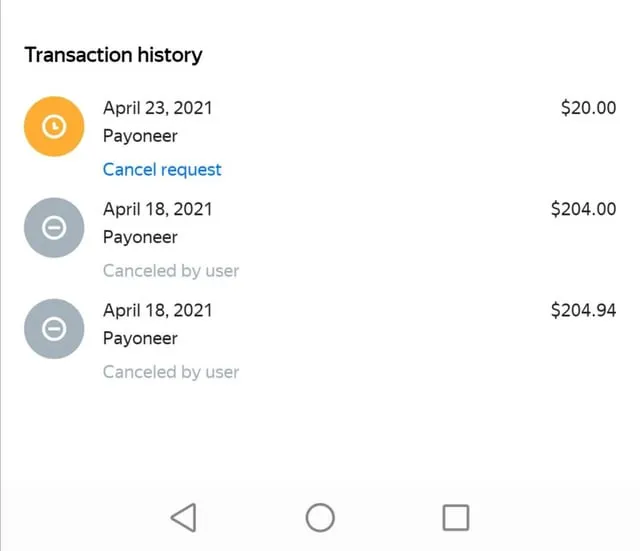This screenshot has height=551, width=640.
Task: Tap the orange pending clock icon
Action: pos(54,127)
